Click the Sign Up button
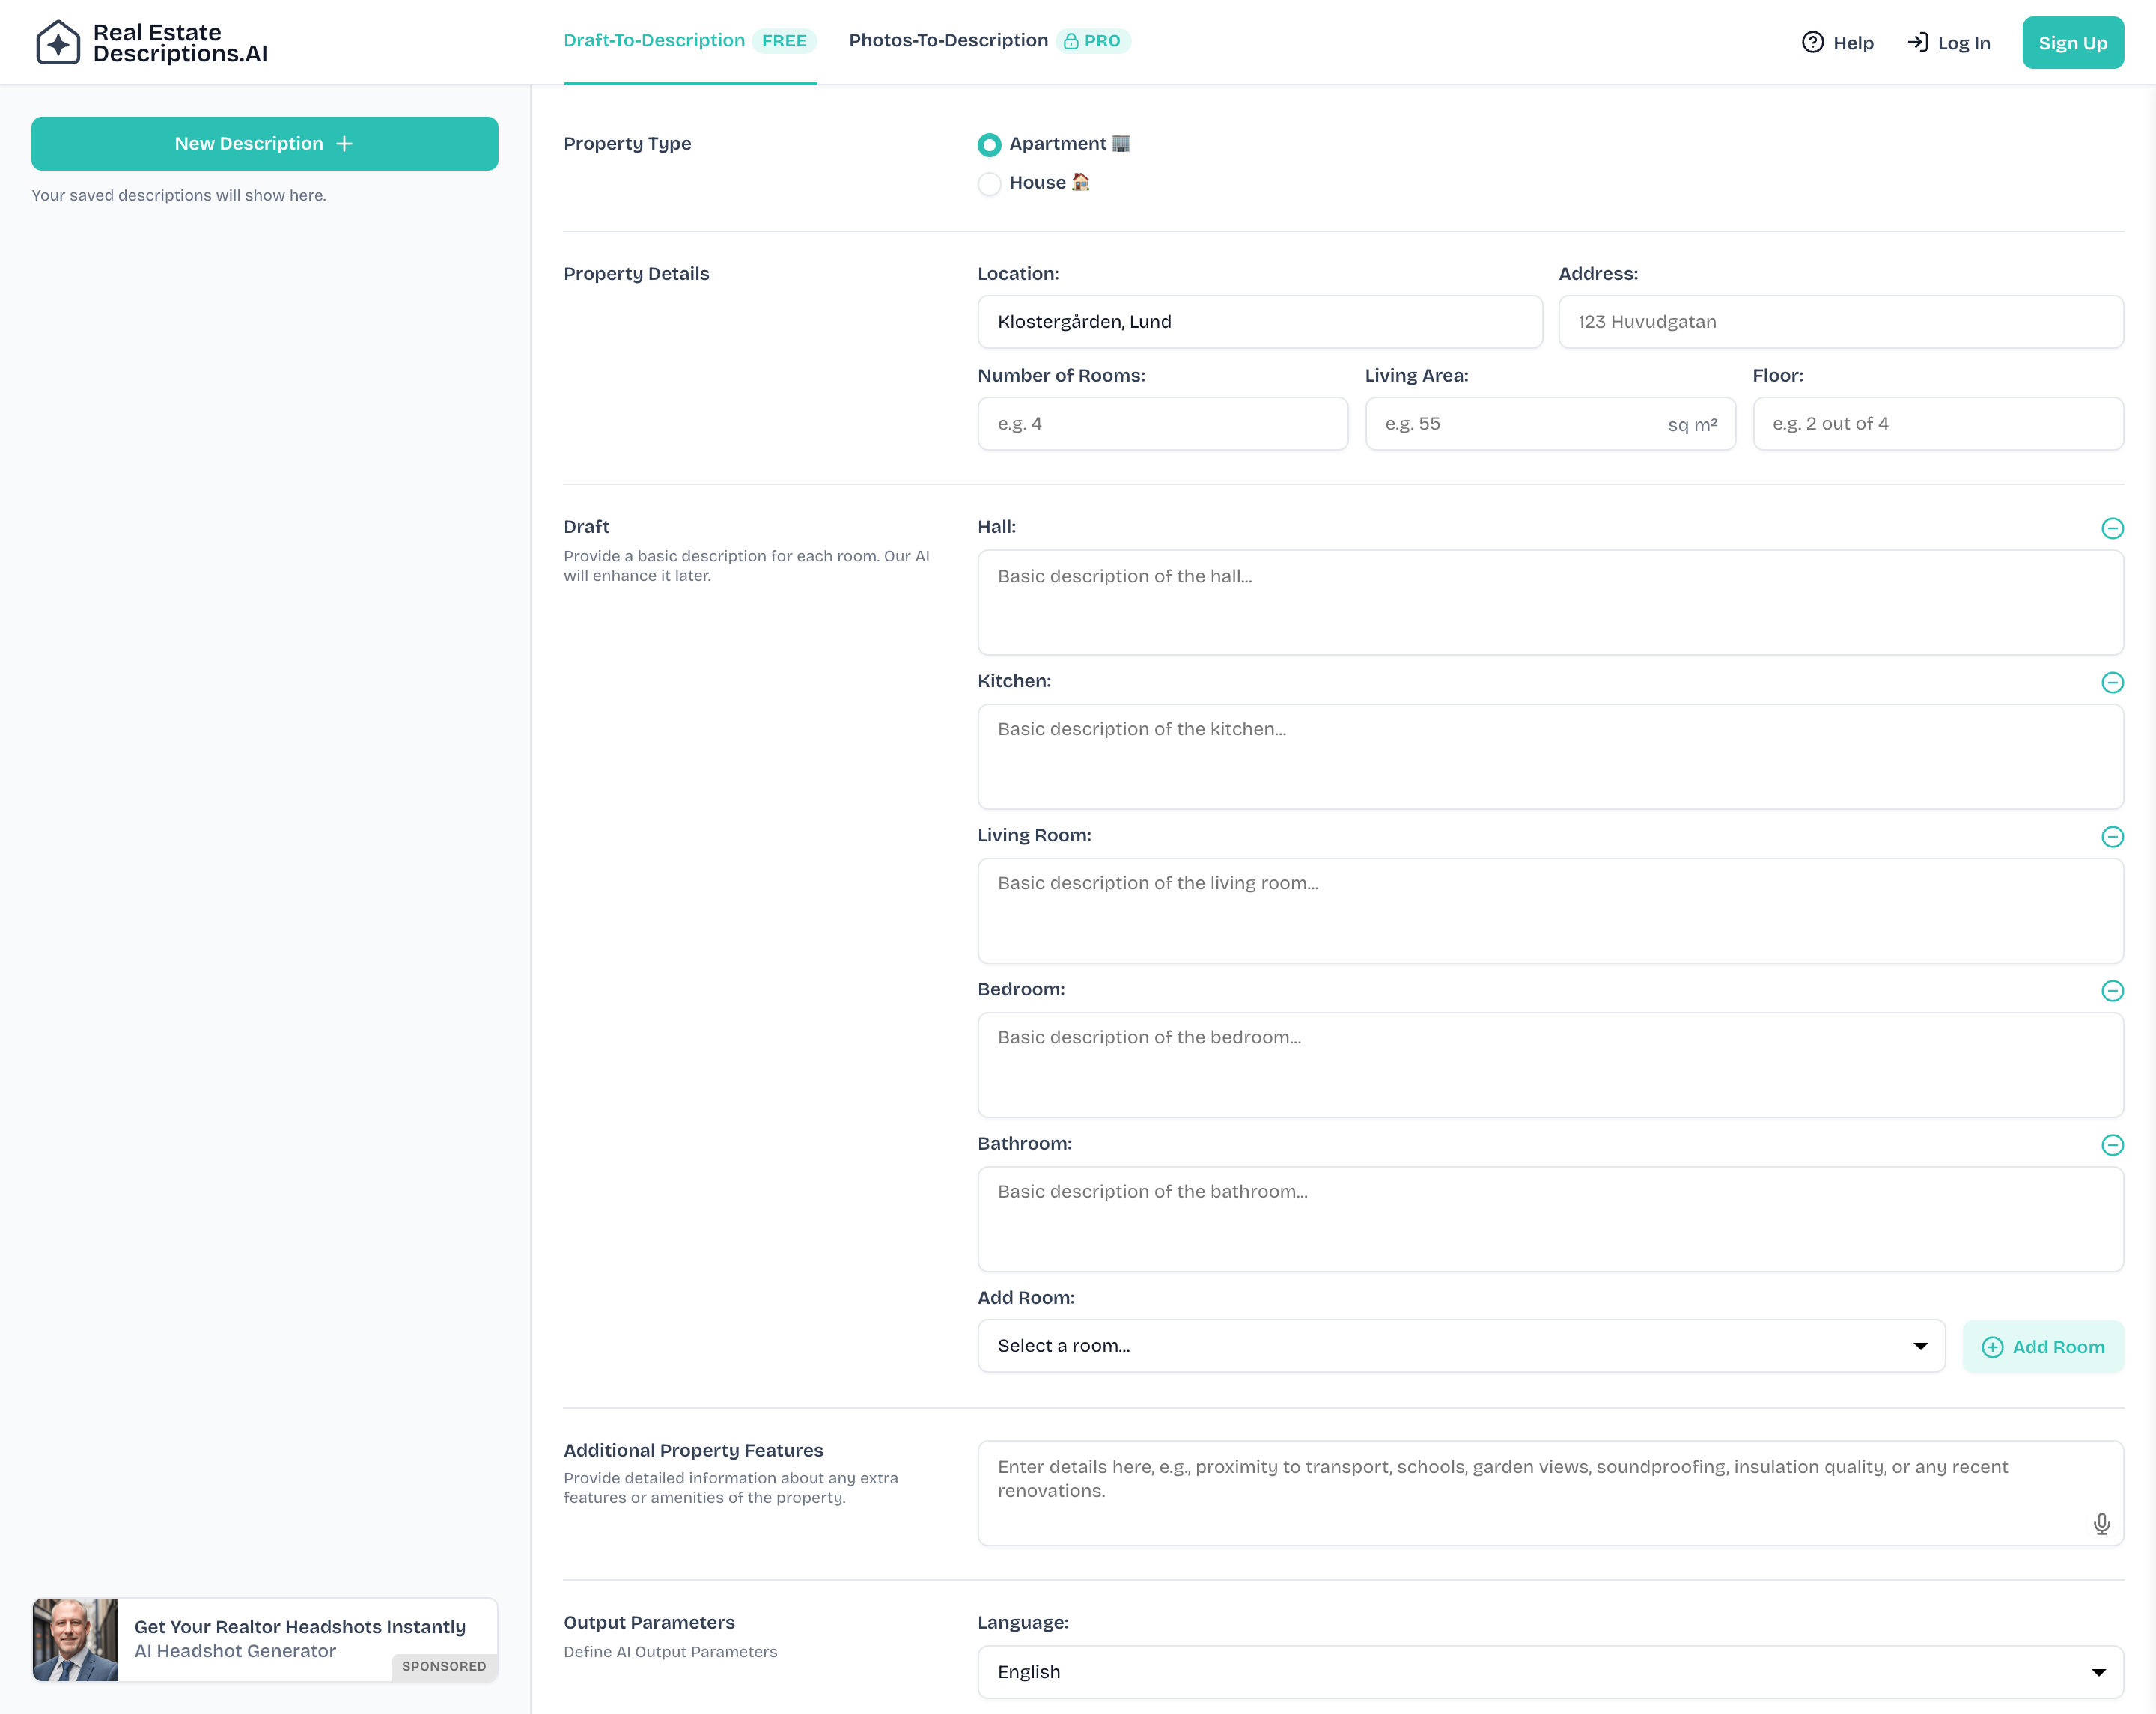The height and width of the screenshot is (1714, 2156). point(2072,43)
